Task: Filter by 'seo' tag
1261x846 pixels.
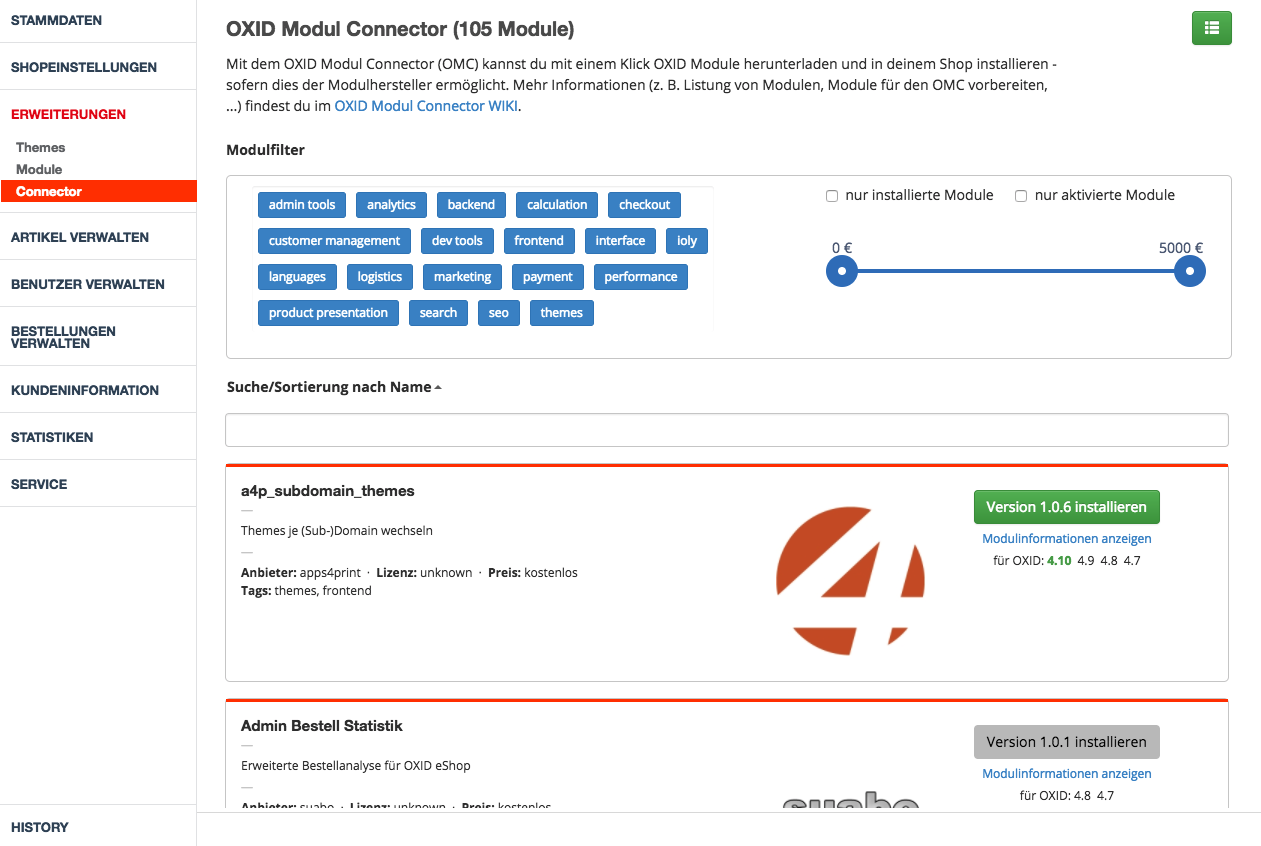Action: (499, 313)
